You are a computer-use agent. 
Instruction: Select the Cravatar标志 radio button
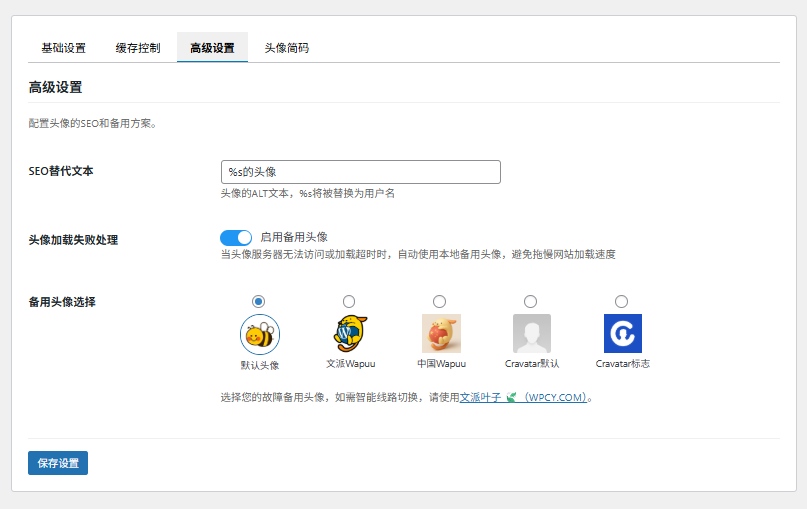click(621, 301)
